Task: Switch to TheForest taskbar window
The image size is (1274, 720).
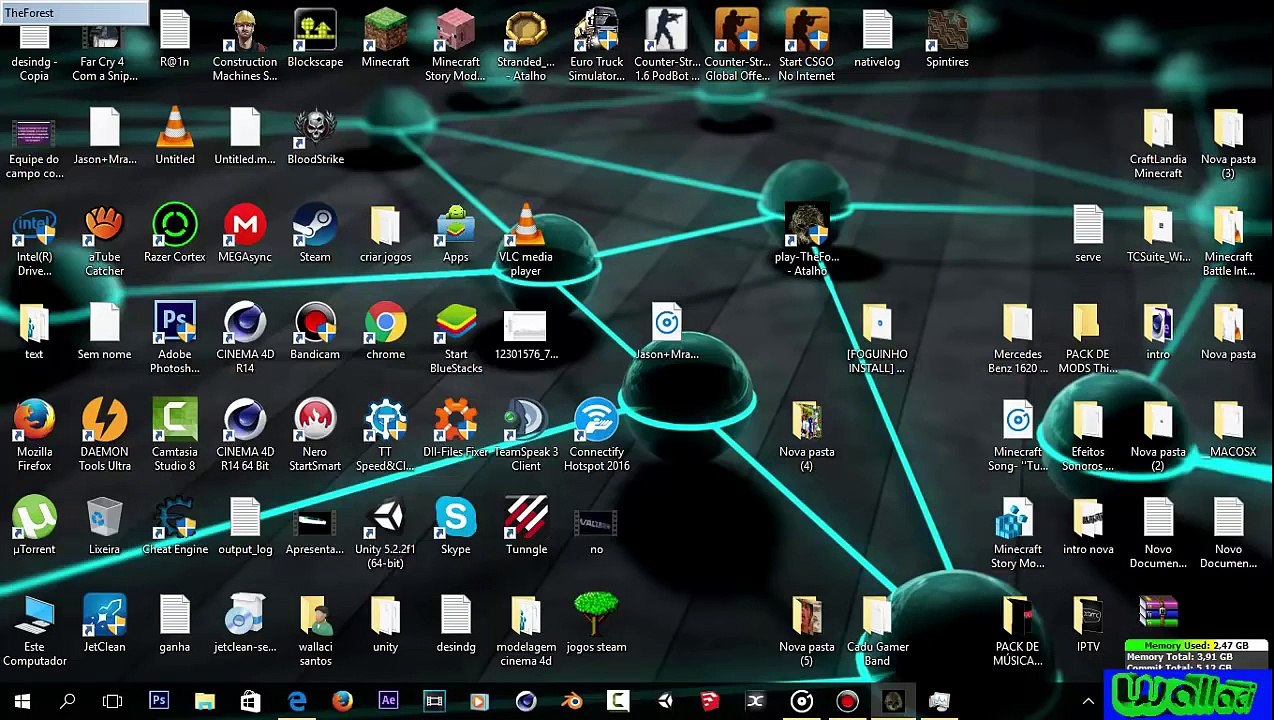Action: coord(893,702)
